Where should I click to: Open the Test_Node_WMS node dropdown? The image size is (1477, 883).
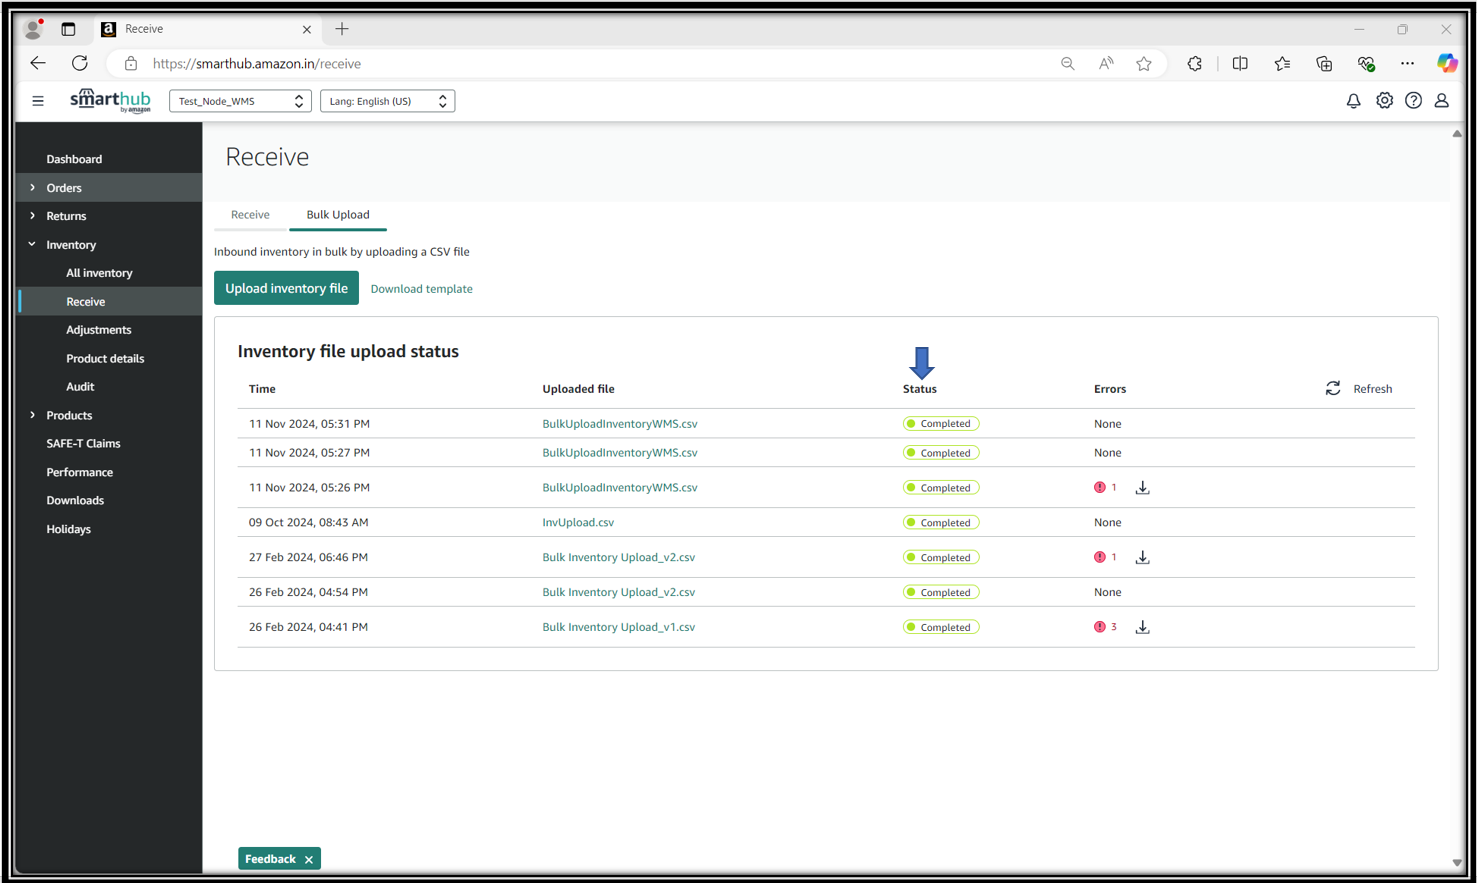pyautogui.click(x=240, y=101)
